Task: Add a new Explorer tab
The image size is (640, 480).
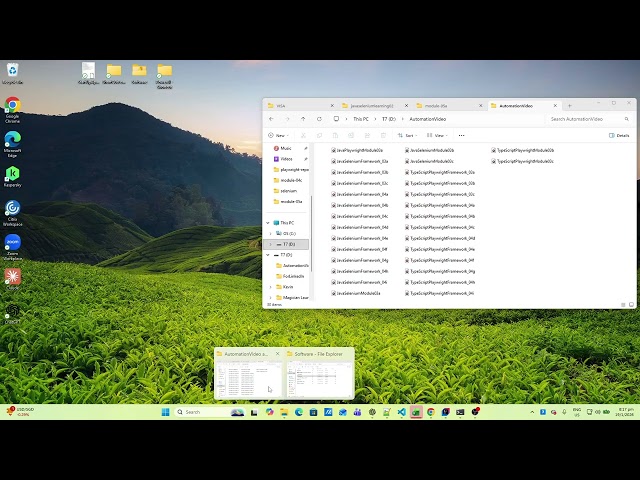Action: tap(570, 106)
